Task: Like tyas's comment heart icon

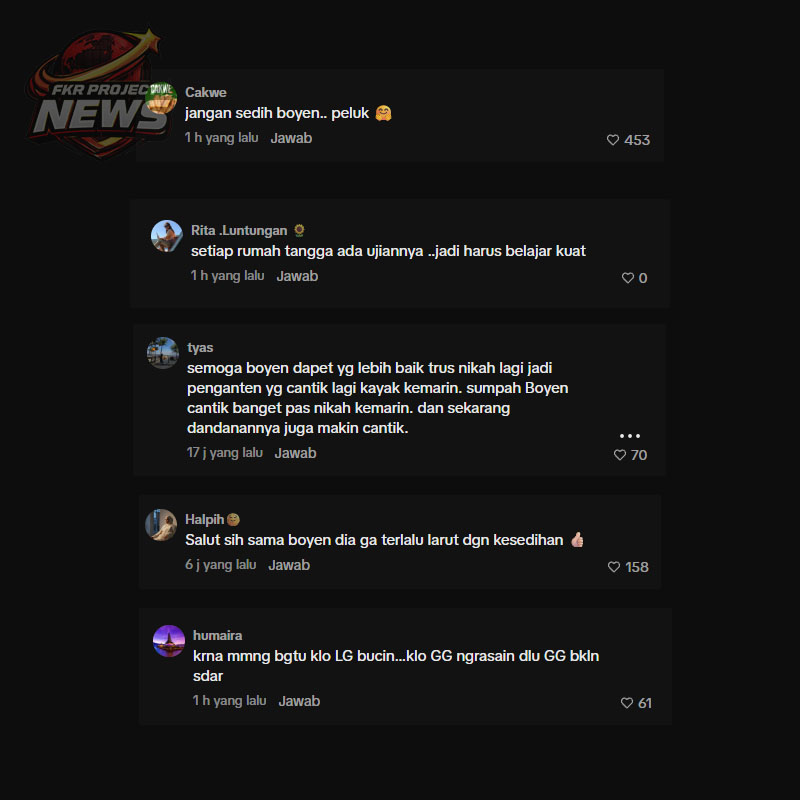Action: (619, 455)
